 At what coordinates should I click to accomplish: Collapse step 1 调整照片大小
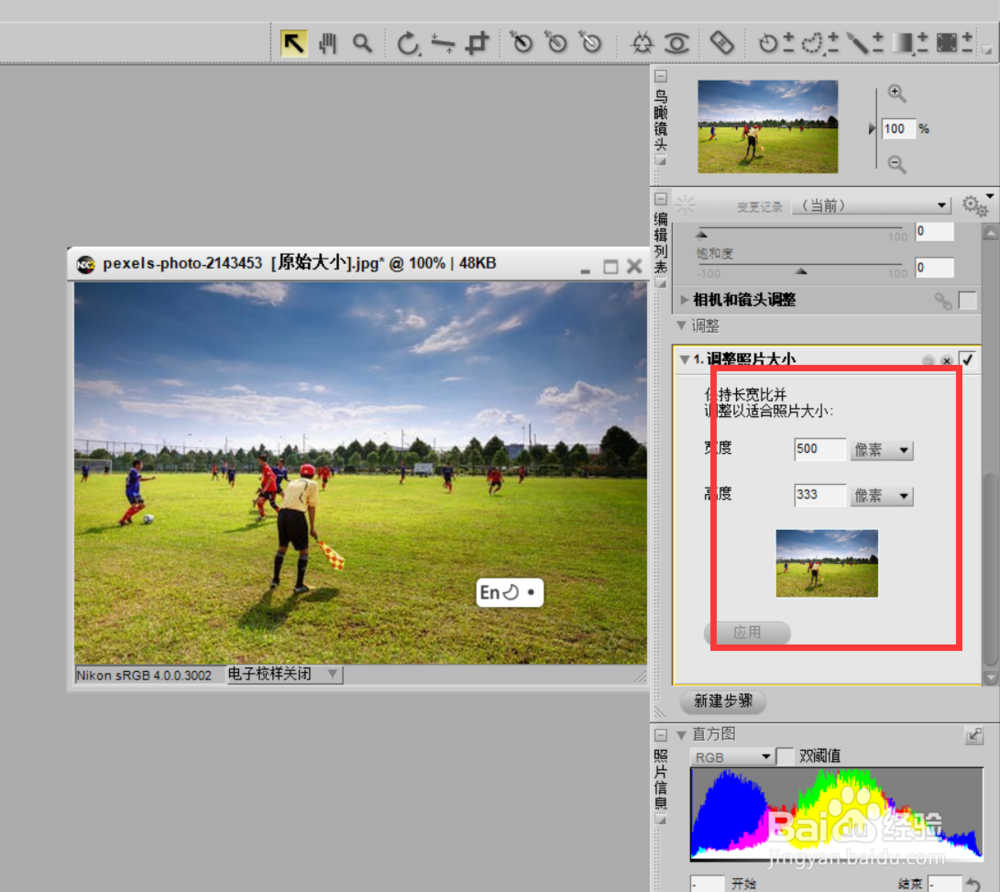click(684, 360)
